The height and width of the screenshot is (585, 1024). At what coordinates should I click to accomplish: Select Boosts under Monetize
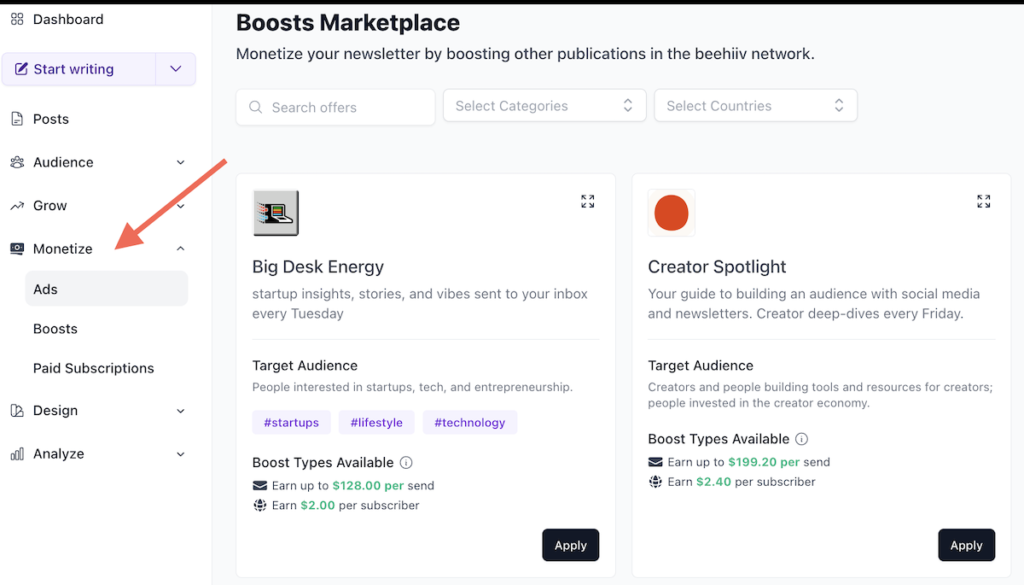click(56, 329)
